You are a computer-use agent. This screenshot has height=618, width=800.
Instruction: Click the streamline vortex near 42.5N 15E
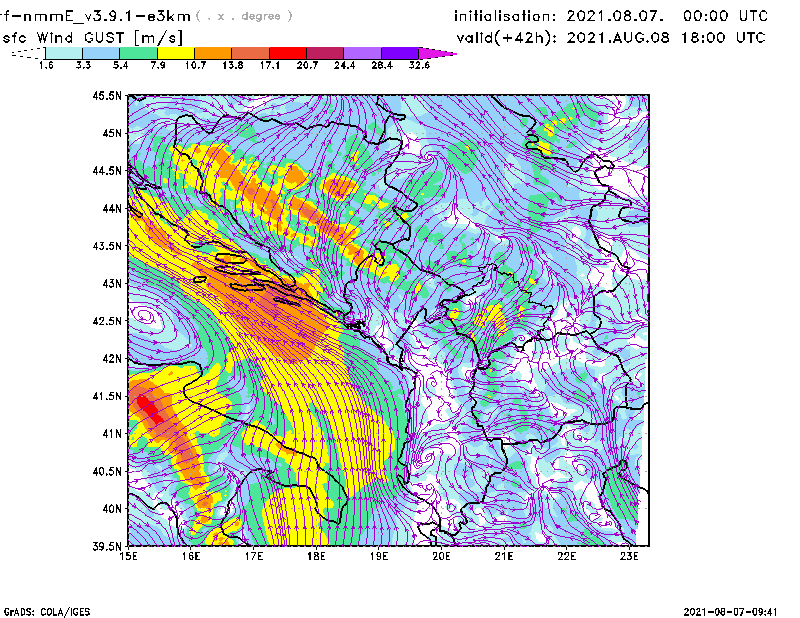coord(145,316)
